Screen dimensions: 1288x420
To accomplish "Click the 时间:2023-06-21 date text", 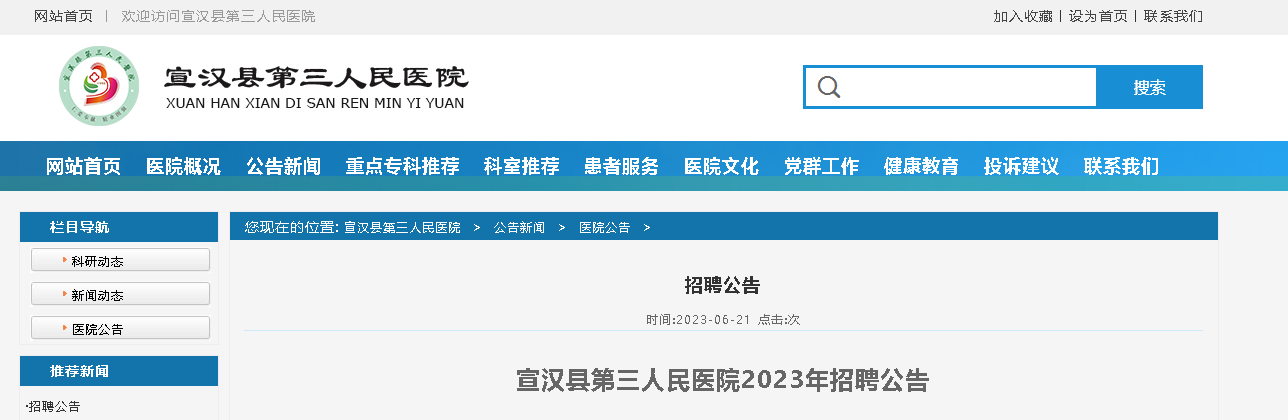I will 698,320.
